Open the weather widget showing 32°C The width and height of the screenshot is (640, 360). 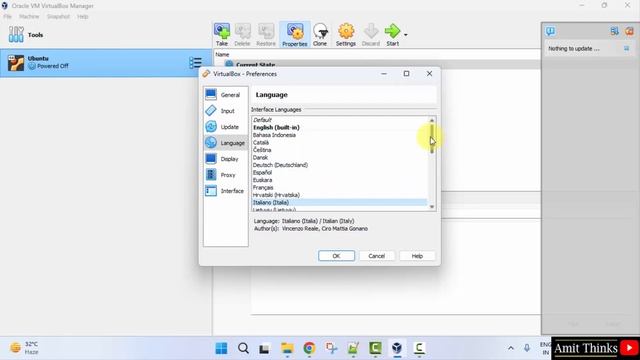tap(24, 348)
